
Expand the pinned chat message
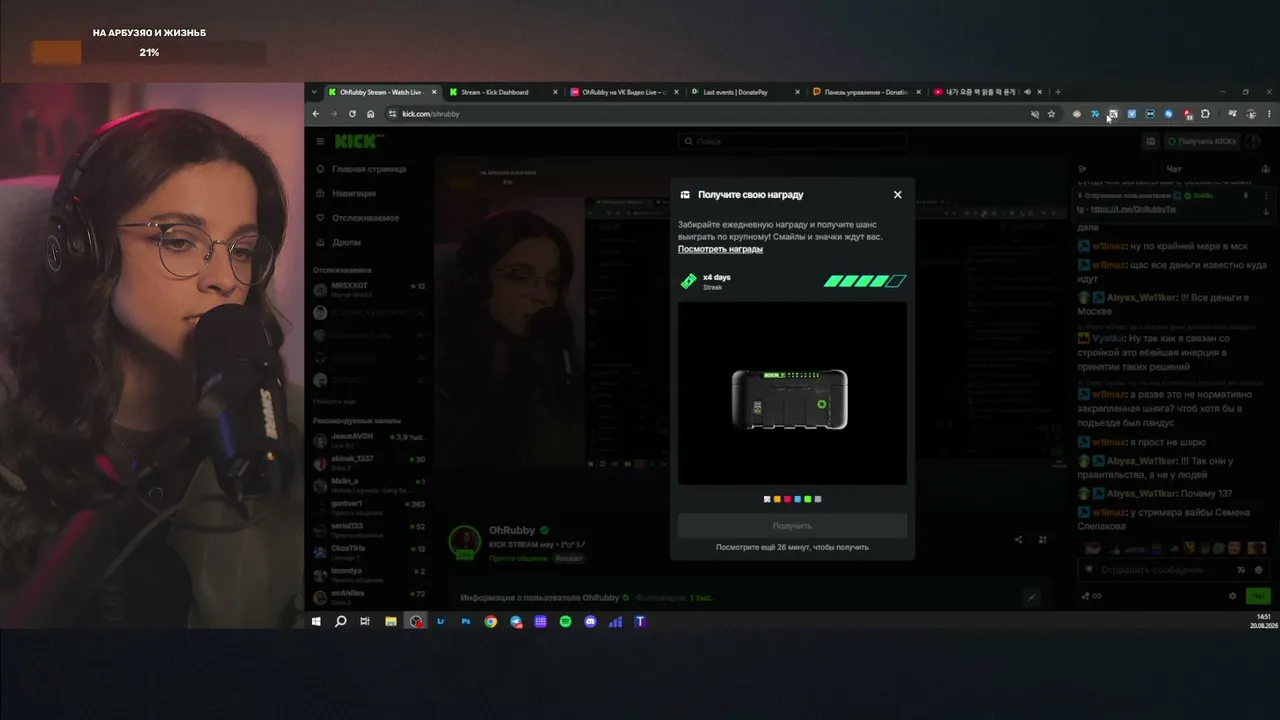pyautogui.click(x=1266, y=210)
